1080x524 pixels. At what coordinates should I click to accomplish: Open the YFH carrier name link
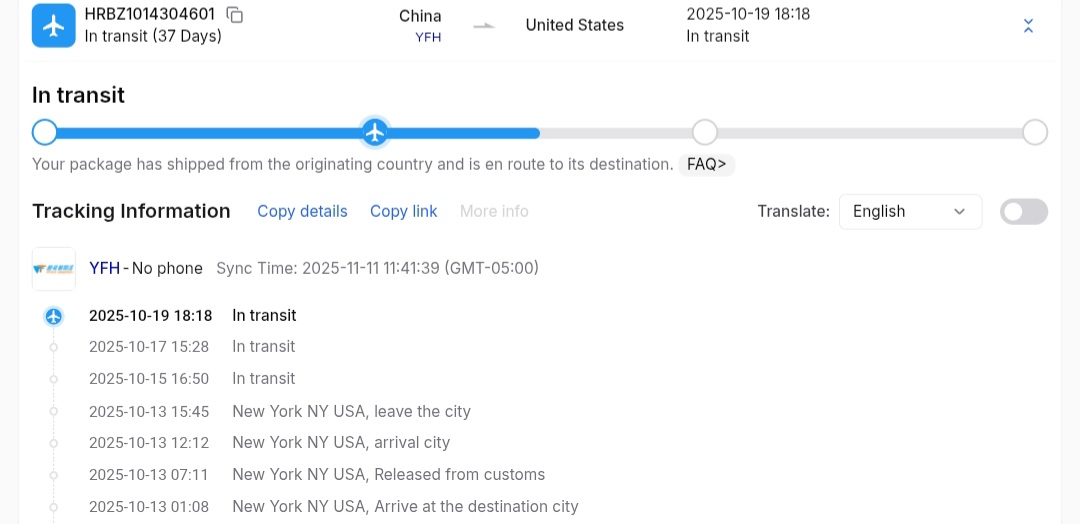click(x=104, y=268)
